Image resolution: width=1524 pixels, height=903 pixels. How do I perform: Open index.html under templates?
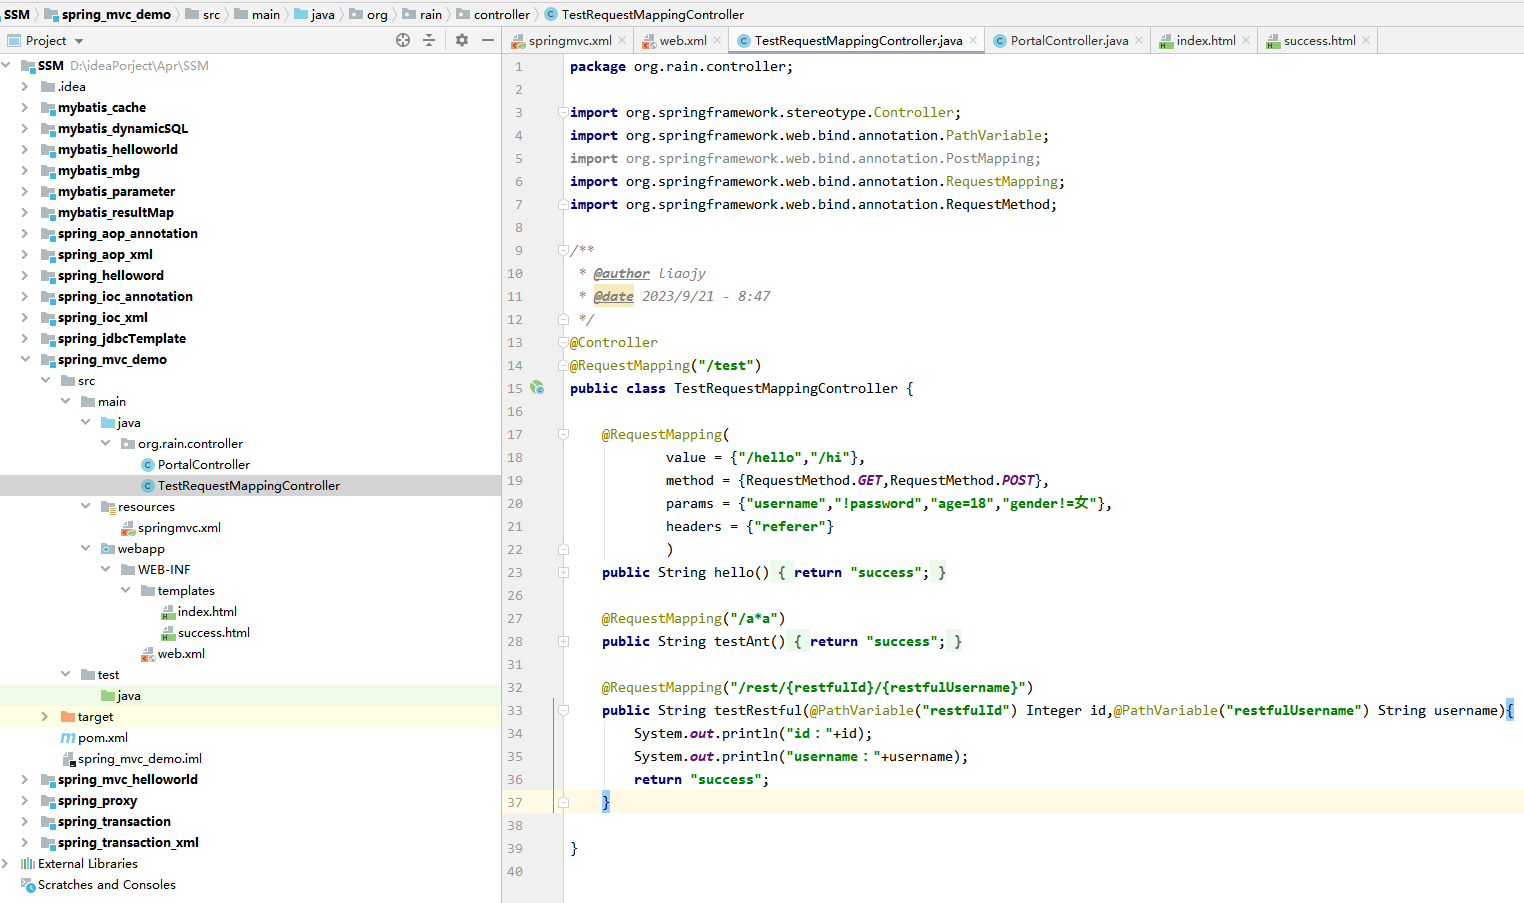tap(207, 612)
